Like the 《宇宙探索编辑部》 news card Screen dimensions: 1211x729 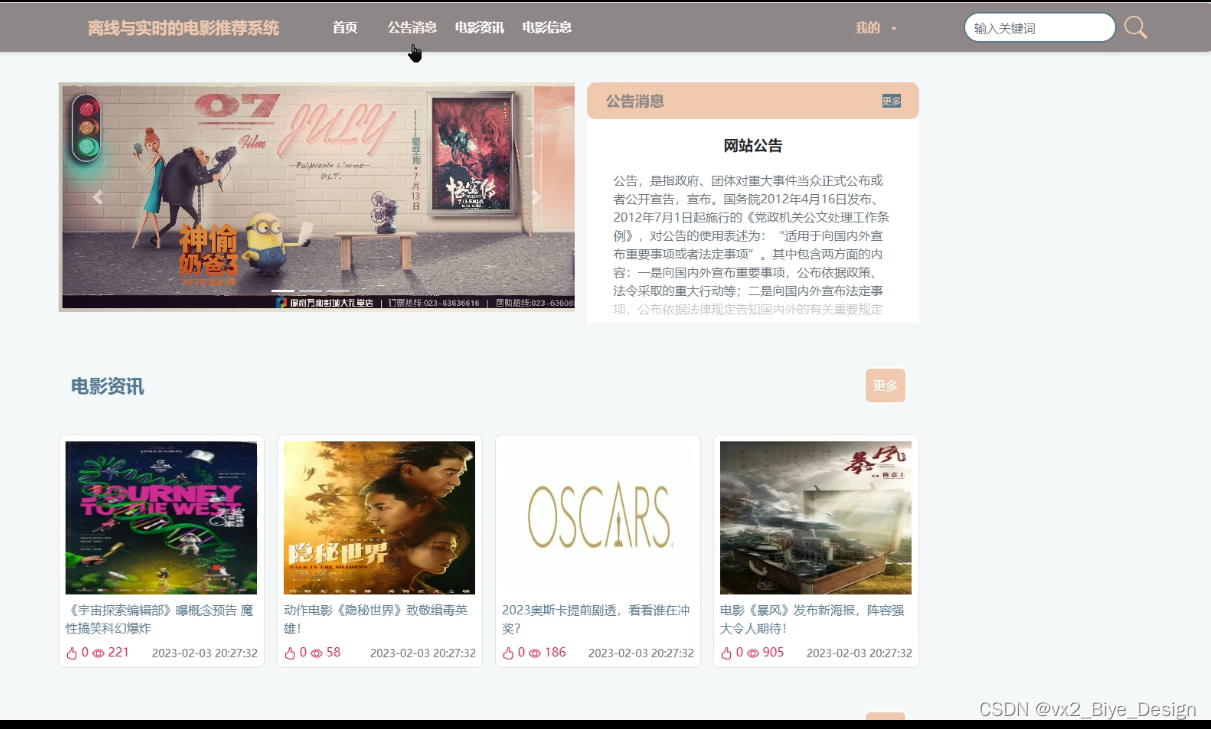point(72,653)
